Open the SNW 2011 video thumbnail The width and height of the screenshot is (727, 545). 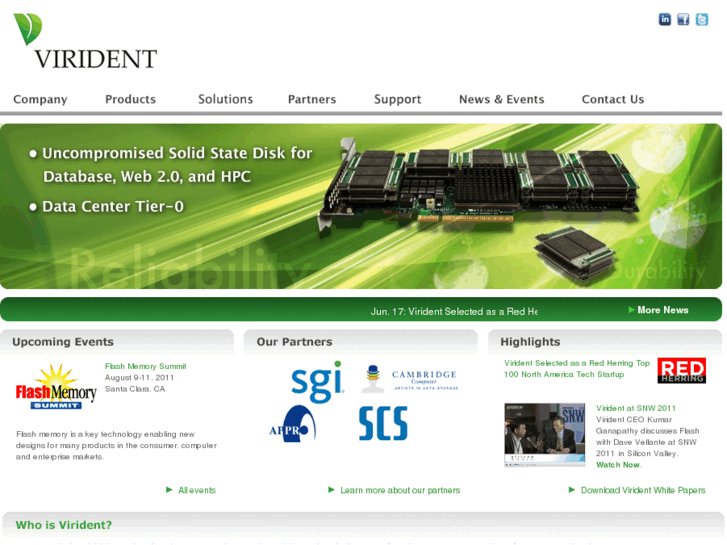[x=544, y=435]
